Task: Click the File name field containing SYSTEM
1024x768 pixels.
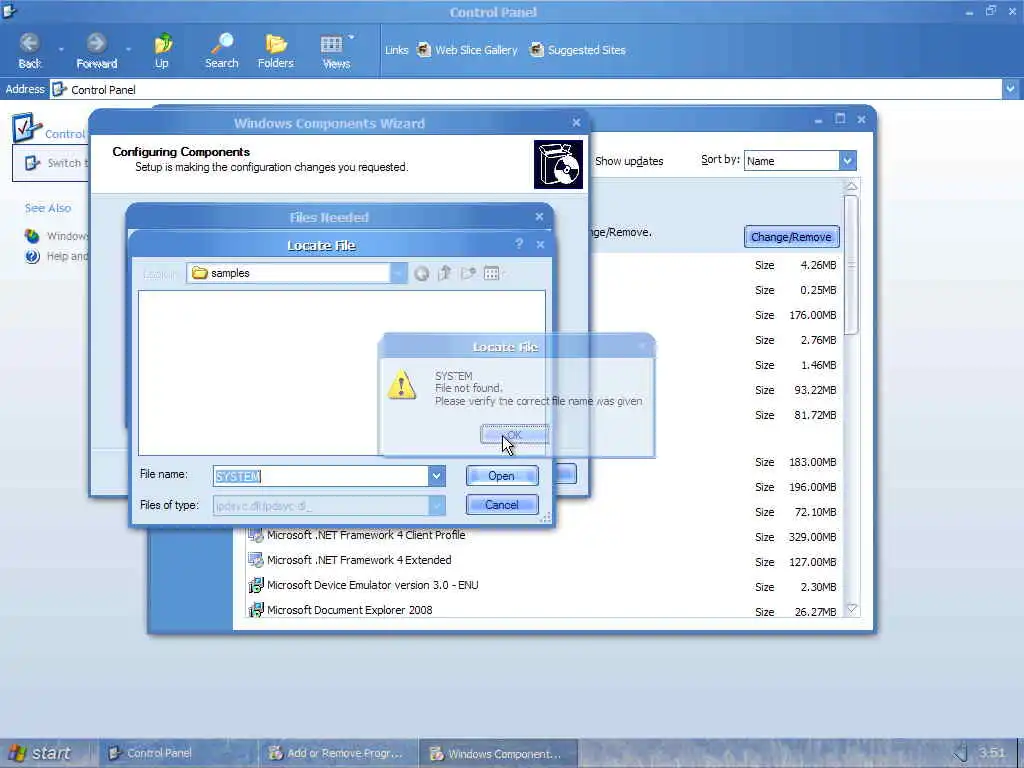Action: (321, 476)
